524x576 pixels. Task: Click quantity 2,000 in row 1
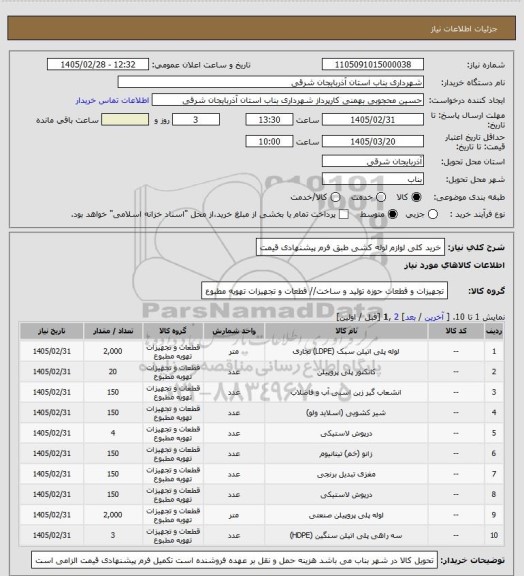point(113,352)
